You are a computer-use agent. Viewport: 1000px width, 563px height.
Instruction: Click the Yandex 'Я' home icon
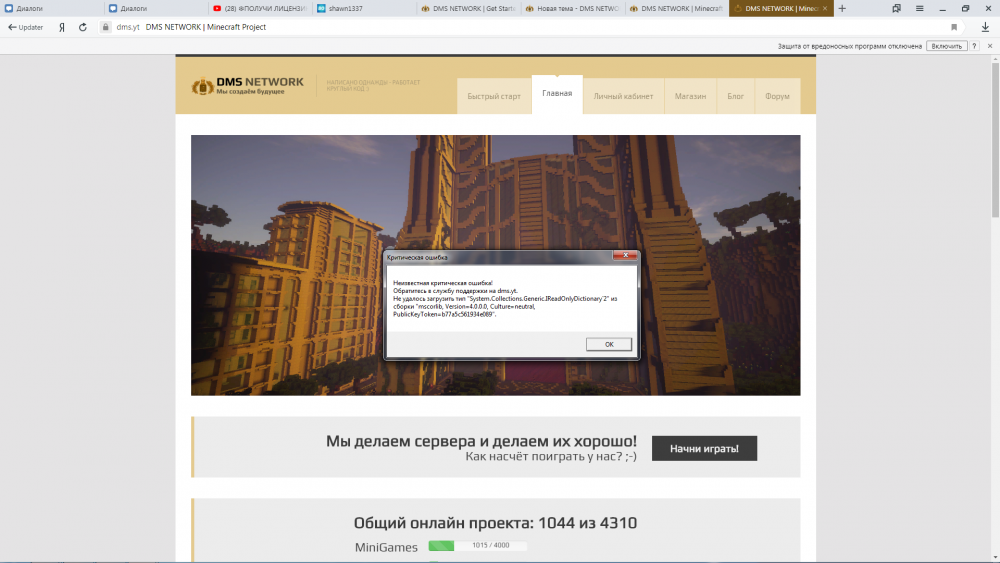click(62, 27)
